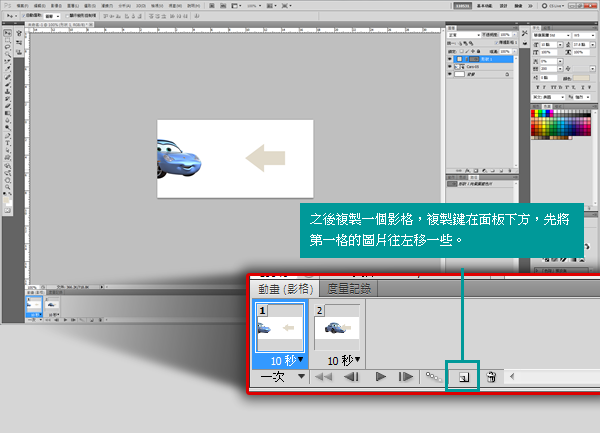
Task: Select the Horizontal Type tool
Action: 7,143
